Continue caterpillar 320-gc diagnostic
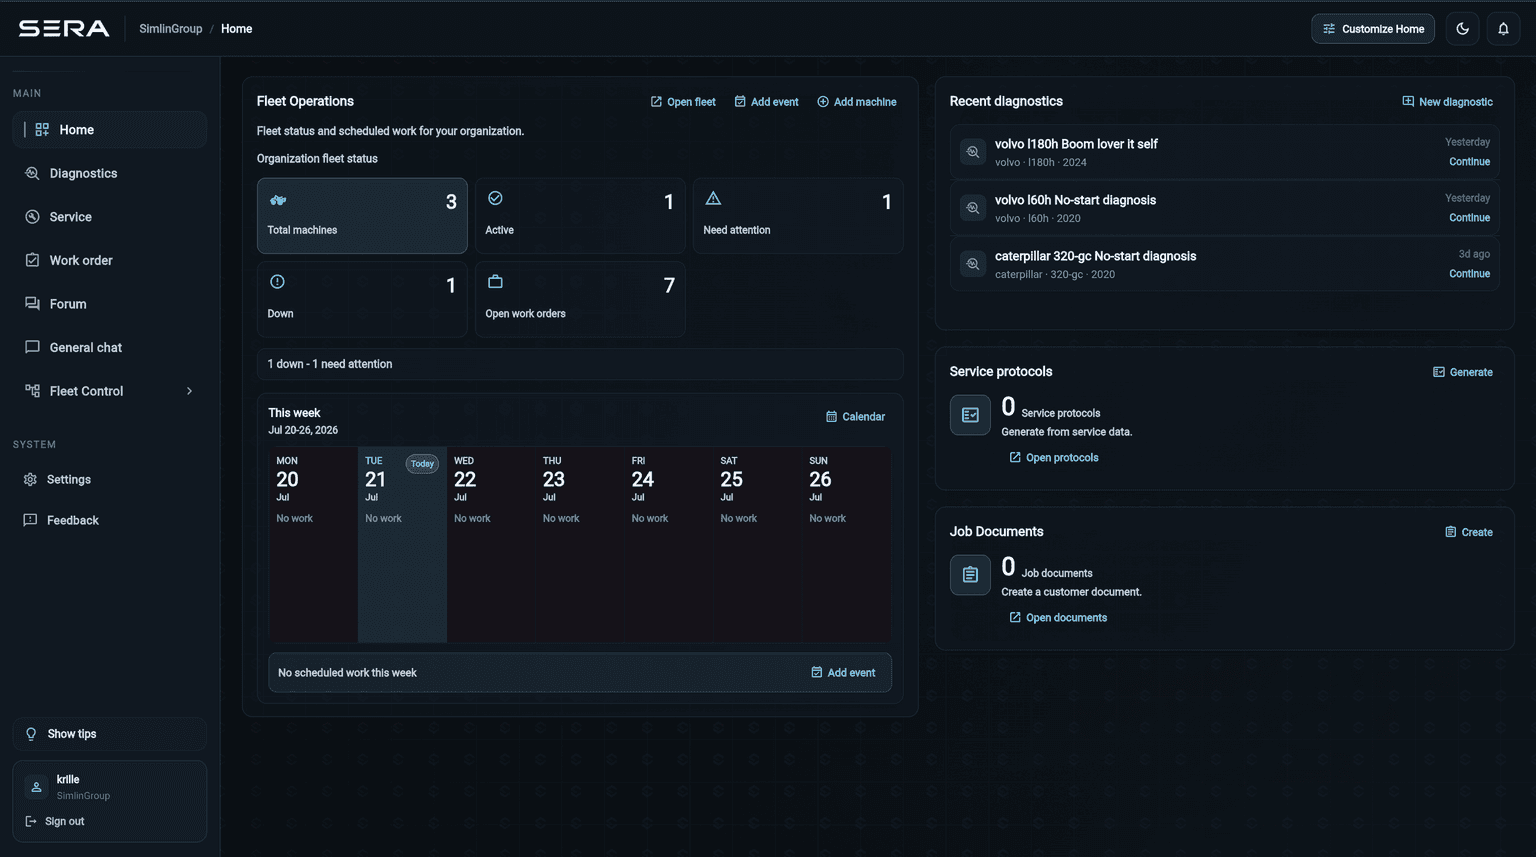1536x857 pixels. 1469,274
